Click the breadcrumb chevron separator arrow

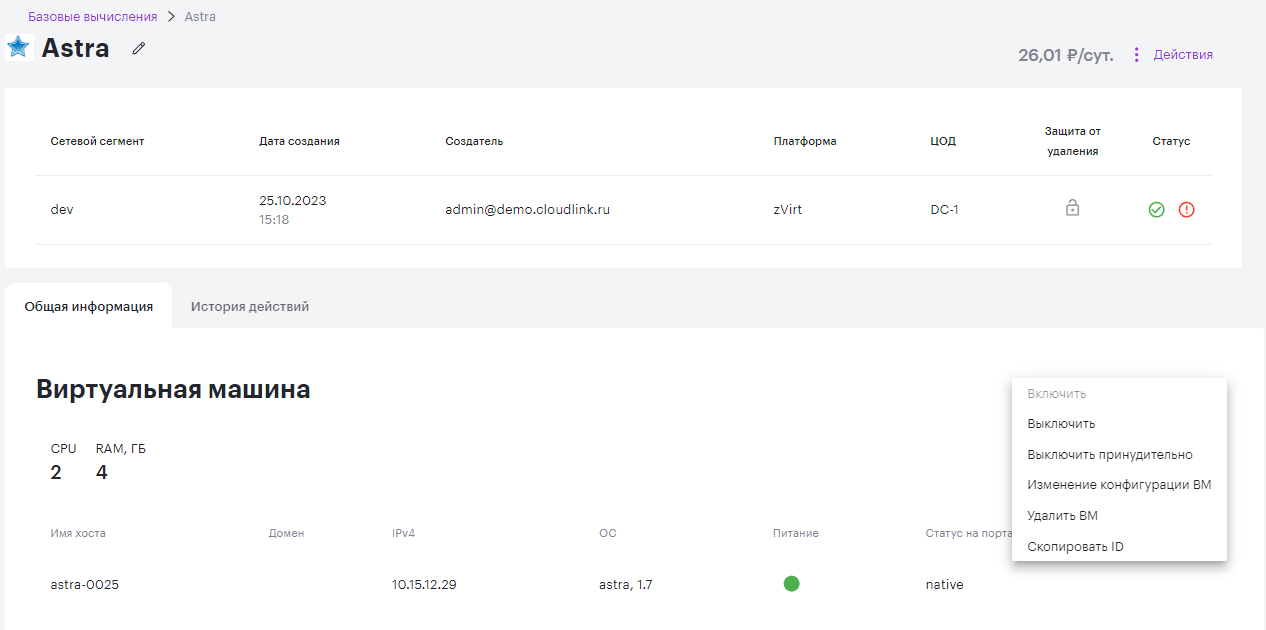(x=171, y=17)
